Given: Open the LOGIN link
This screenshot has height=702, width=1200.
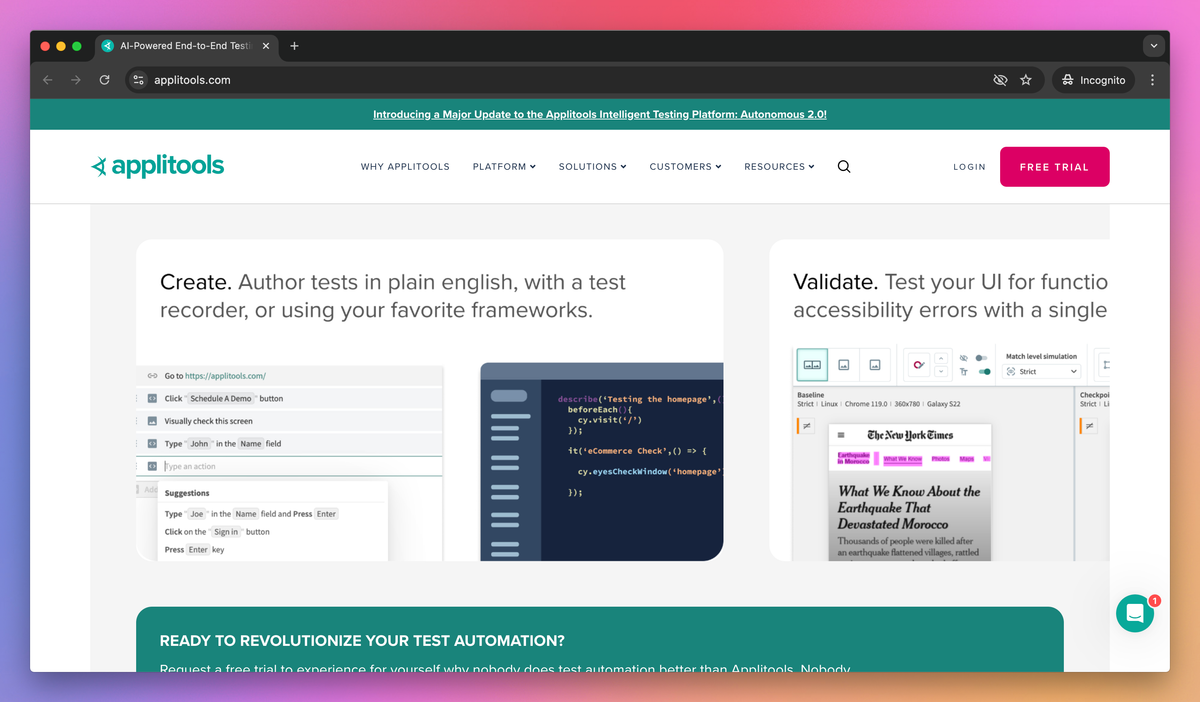Looking at the screenshot, I should pyautogui.click(x=969, y=167).
